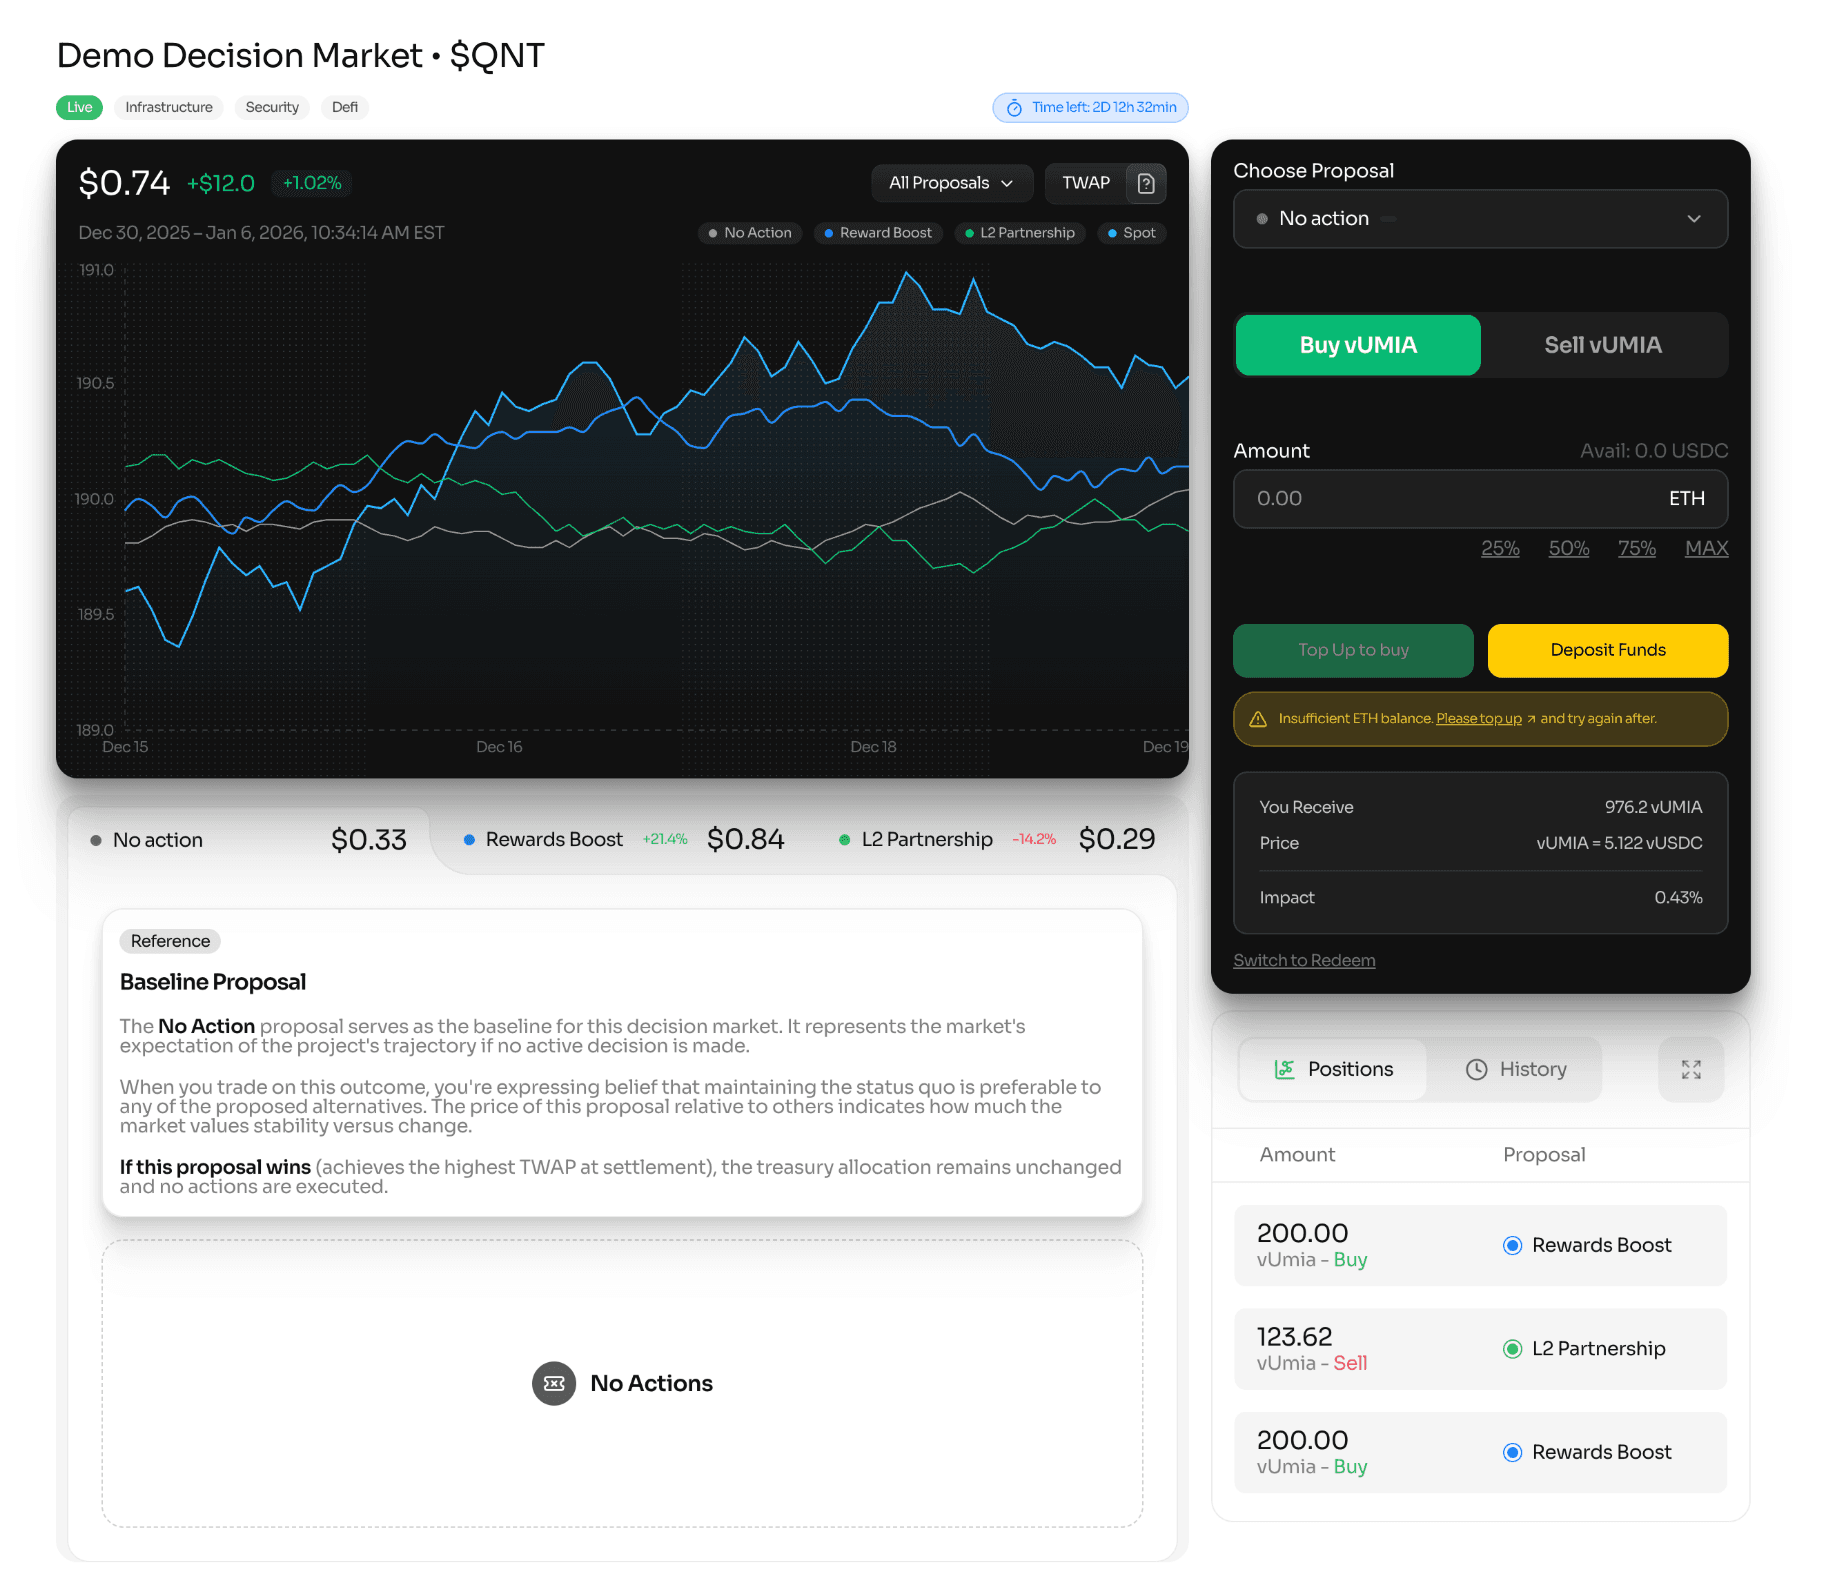Switch to the Sell vUMIA tab
Image resolution: width=1828 pixels, height=1588 pixels.
(x=1604, y=344)
